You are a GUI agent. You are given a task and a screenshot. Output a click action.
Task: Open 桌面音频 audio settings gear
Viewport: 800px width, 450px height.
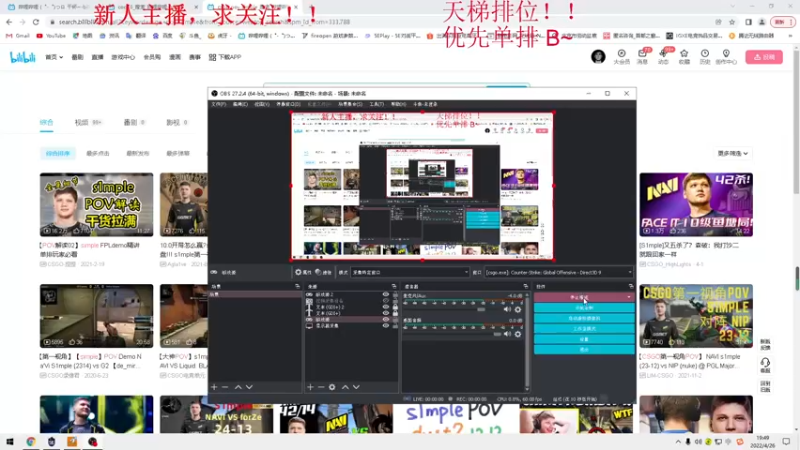pyautogui.click(x=518, y=334)
